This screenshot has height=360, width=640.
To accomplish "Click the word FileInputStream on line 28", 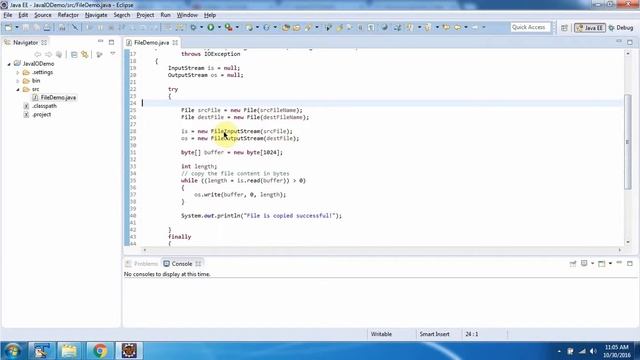I will pyautogui.click(x=236, y=131).
